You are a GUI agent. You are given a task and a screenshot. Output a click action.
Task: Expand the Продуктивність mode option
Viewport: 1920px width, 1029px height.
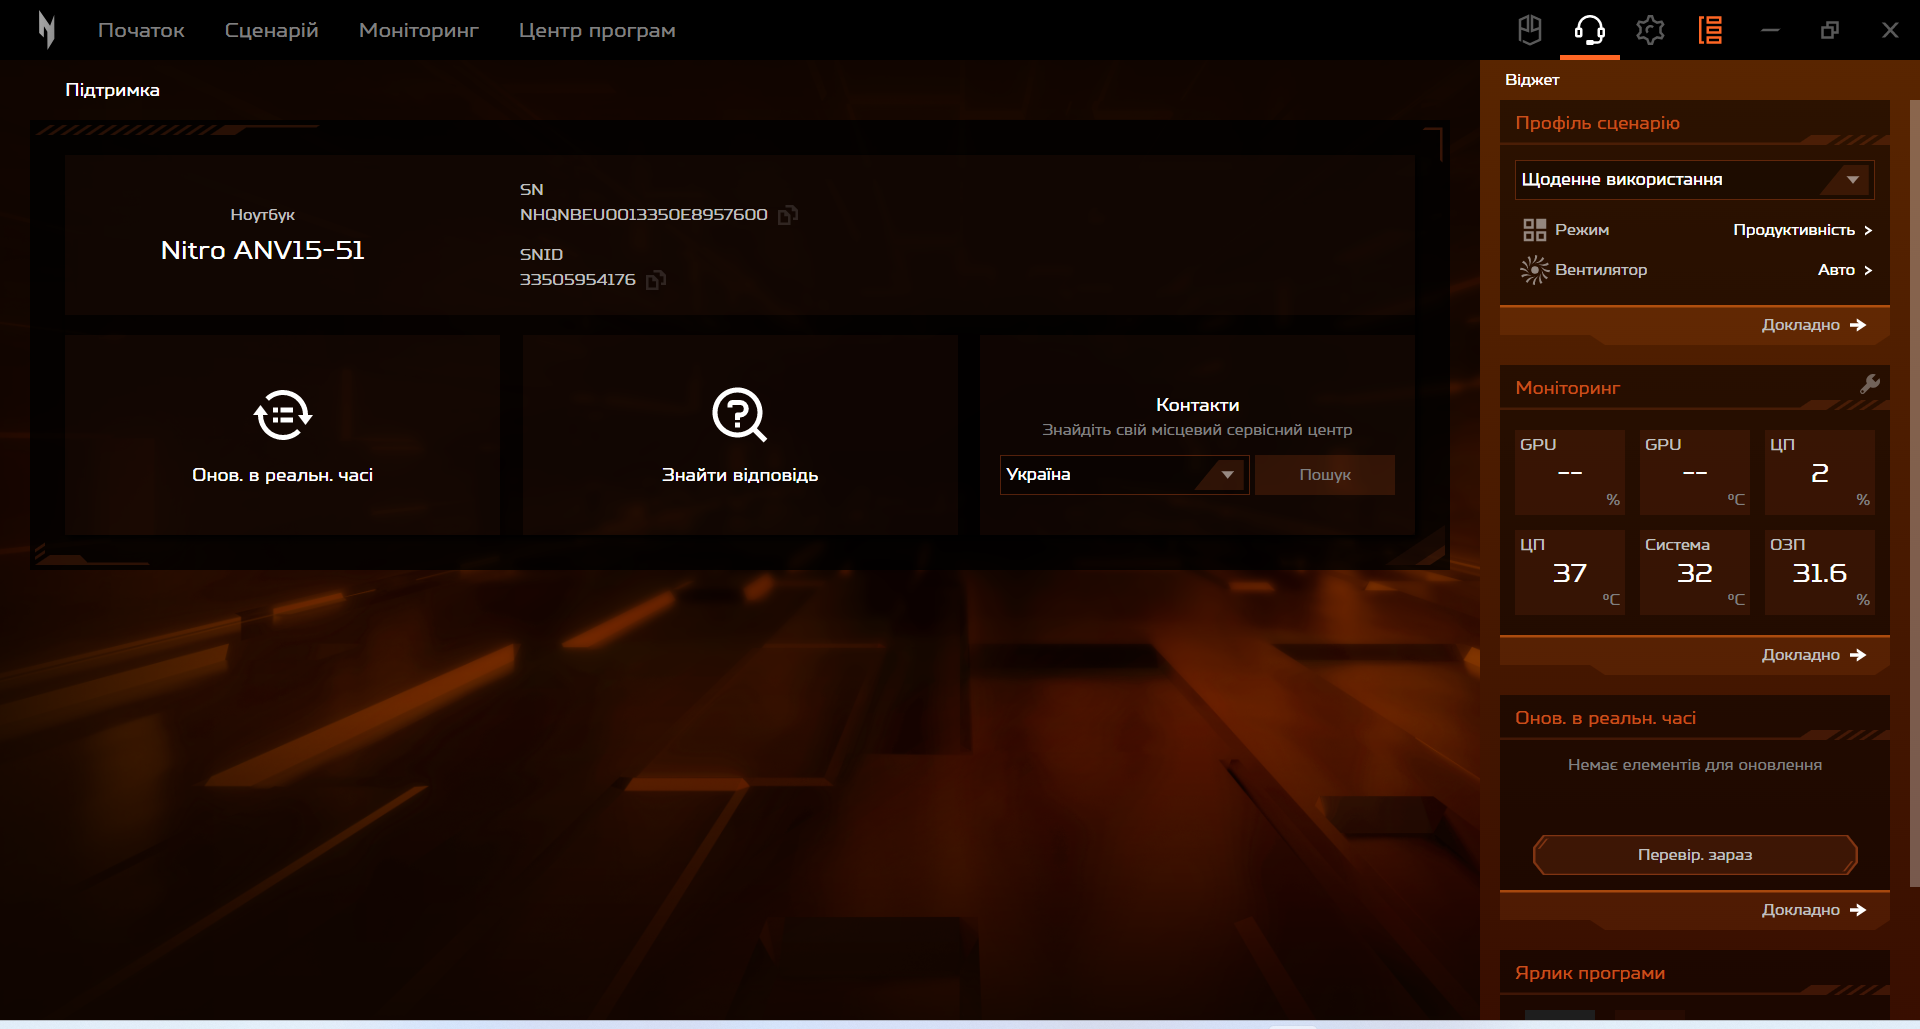click(x=1803, y=230)
